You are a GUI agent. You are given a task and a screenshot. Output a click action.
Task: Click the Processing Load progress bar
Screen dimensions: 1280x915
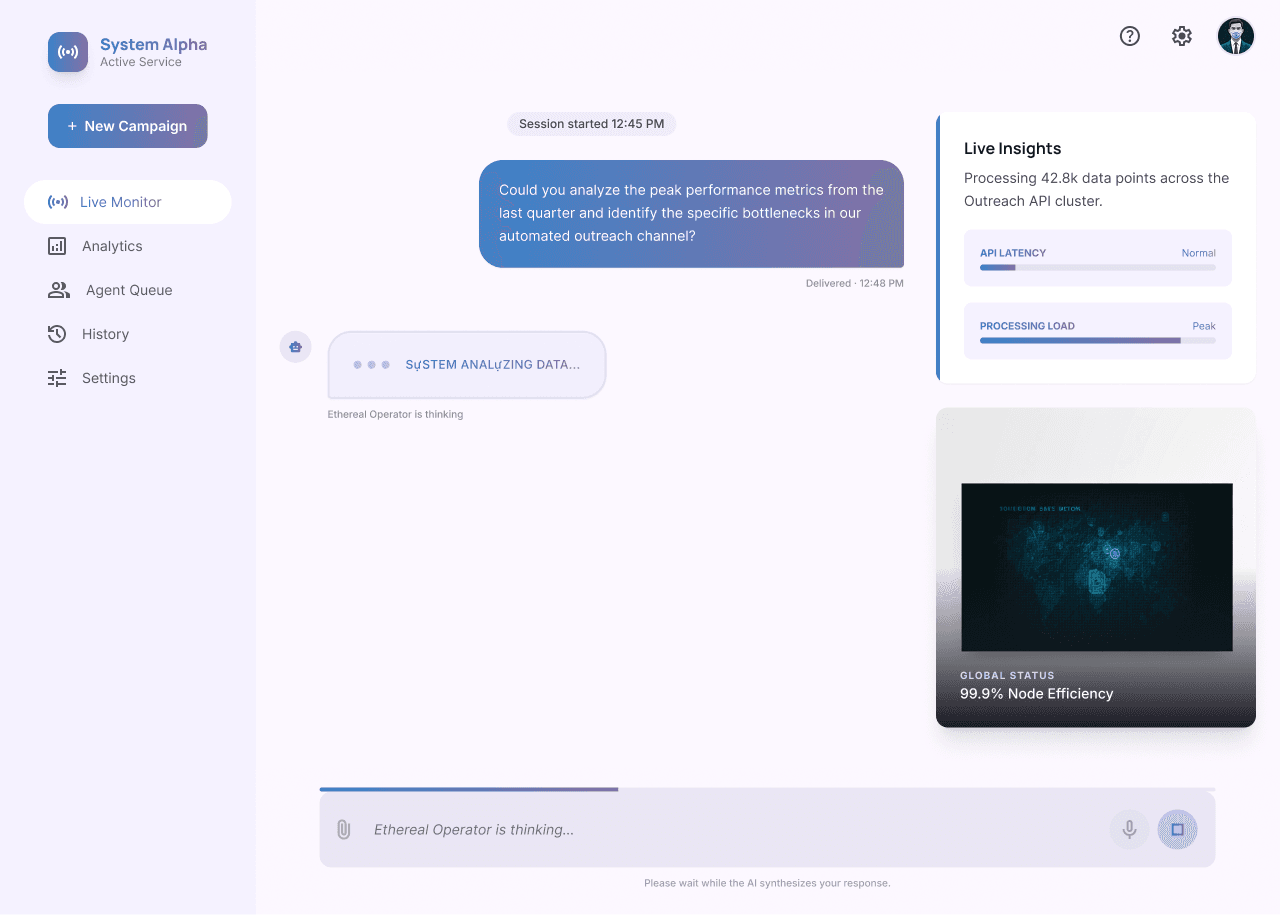1097,341
